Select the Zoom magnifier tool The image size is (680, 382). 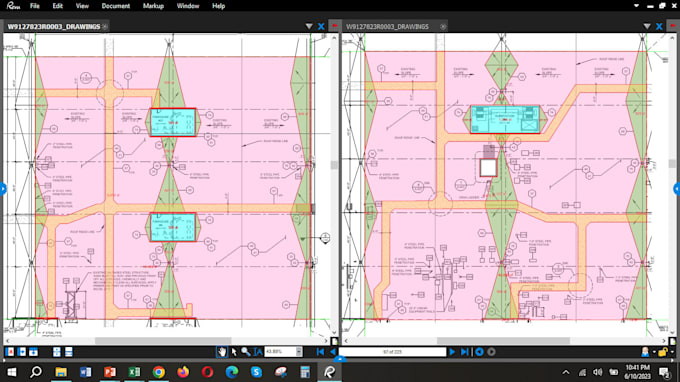[246, 352]
